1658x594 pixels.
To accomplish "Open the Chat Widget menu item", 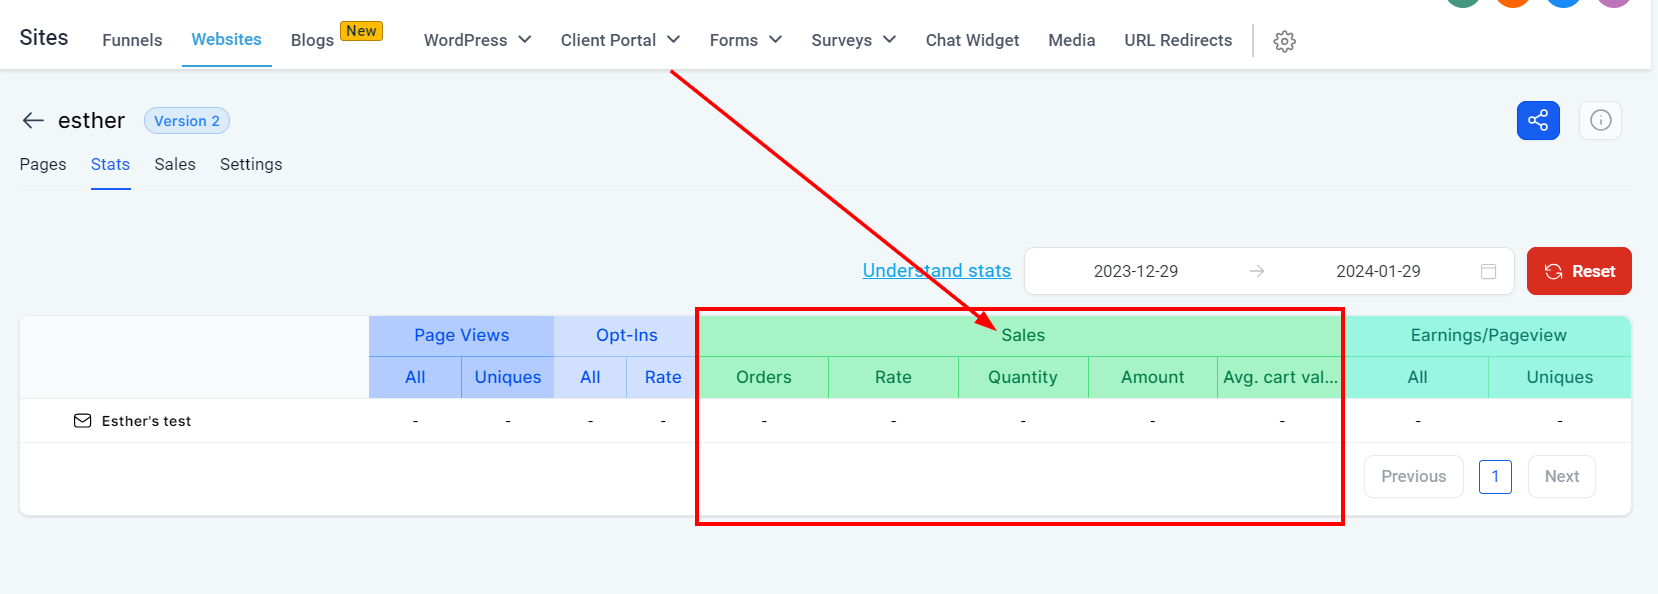I will [x=972, y=40].
